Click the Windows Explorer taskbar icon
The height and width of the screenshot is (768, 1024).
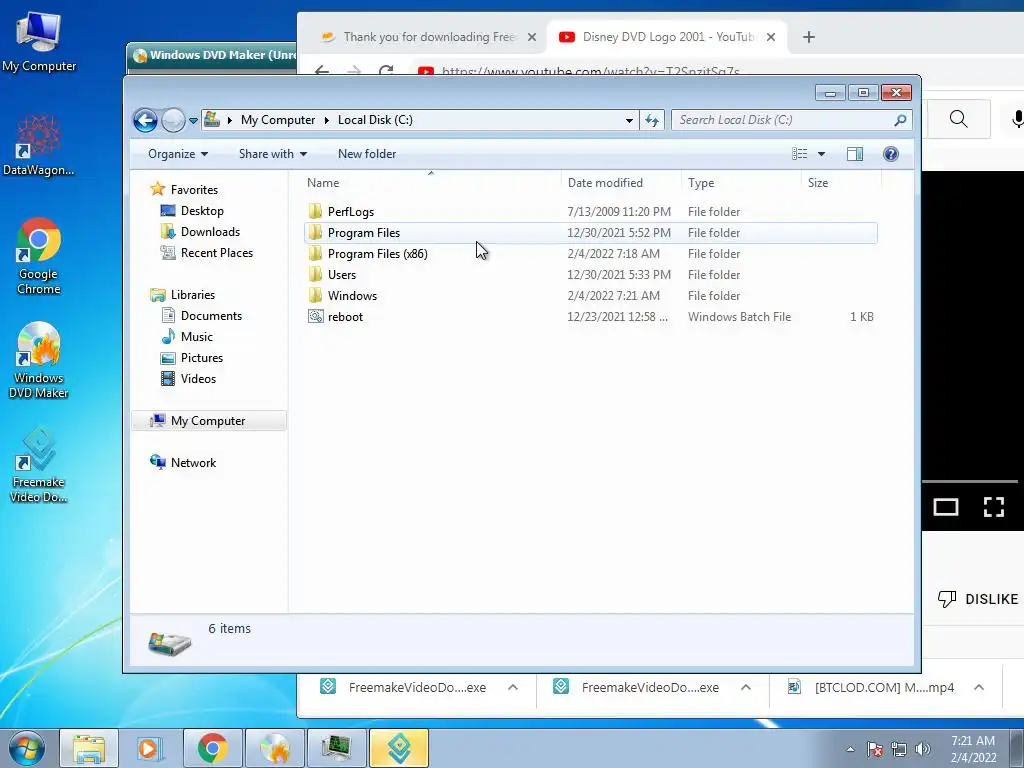89,748
